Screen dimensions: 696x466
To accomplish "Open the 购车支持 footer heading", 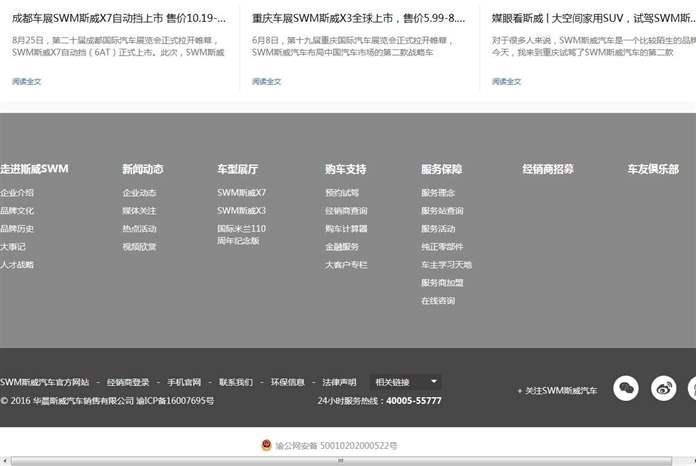I will [345, 169].
